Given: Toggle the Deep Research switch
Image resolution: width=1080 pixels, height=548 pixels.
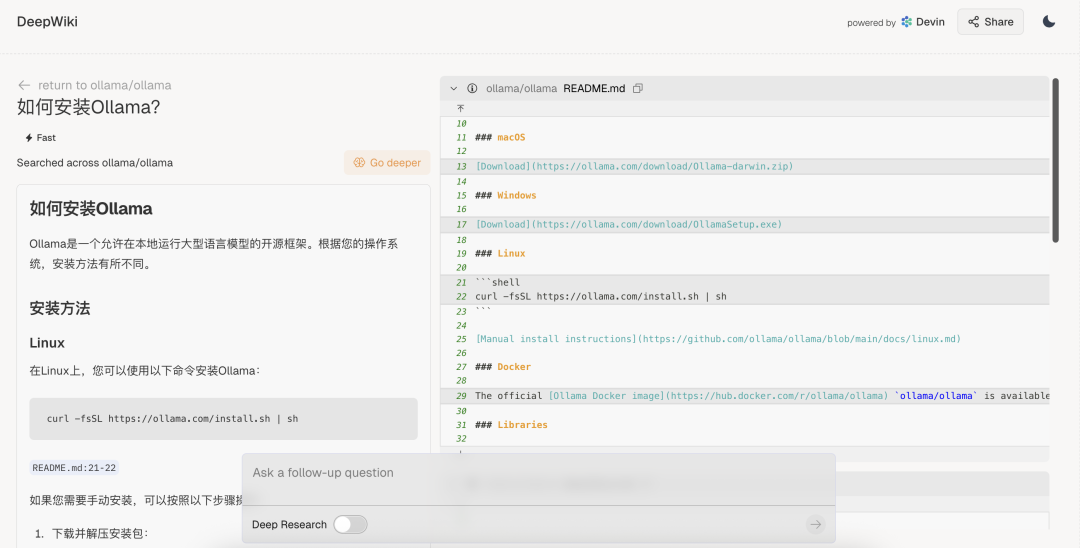Looking at the screenshot, I should pos(351,525).
